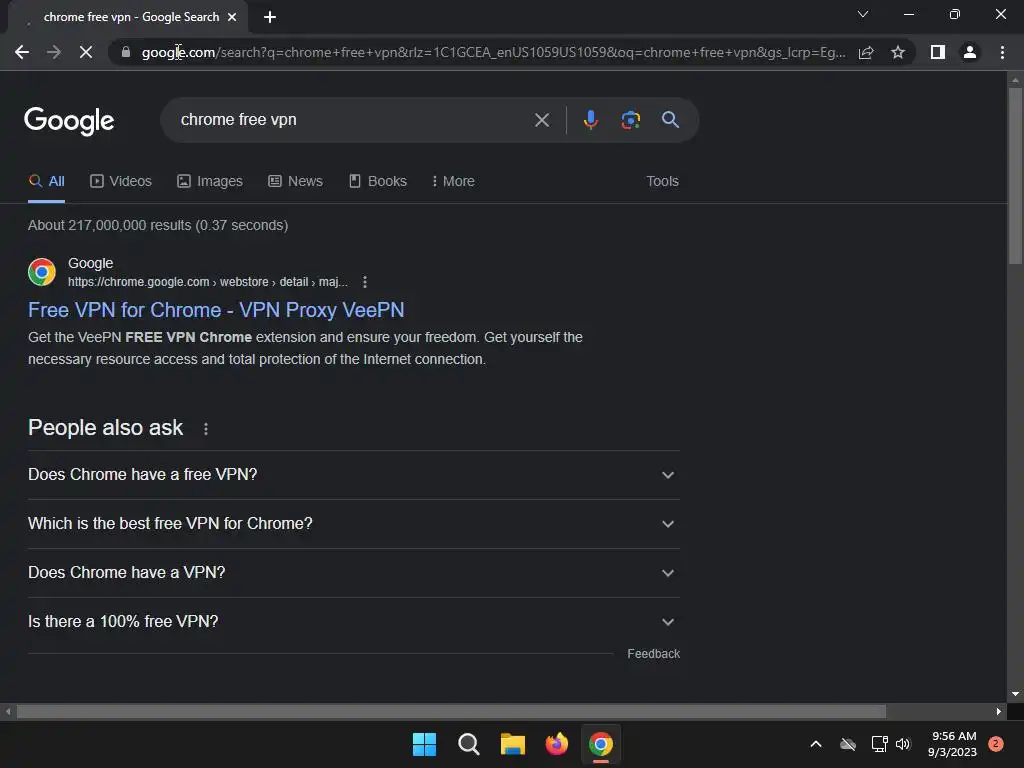Open People also ask options menu
Viewport: 1024px width, 768px height.
(x=206, y=428)
